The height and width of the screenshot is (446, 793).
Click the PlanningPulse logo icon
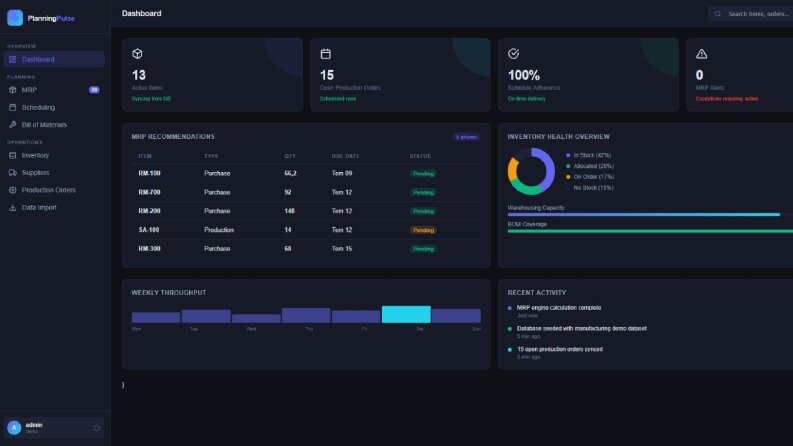pos(15,18)
